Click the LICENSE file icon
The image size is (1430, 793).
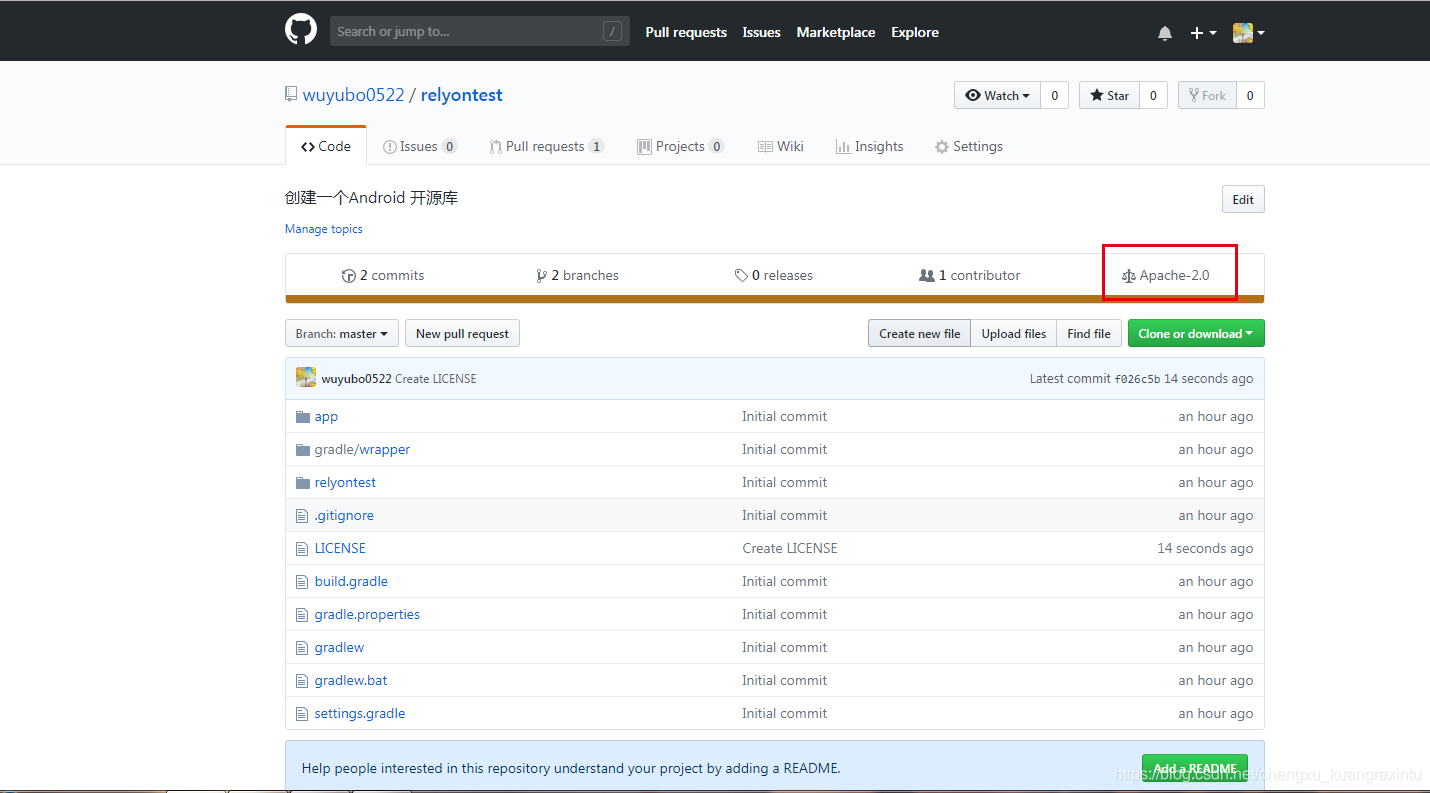pyautogui.click(x=303, y=548)
